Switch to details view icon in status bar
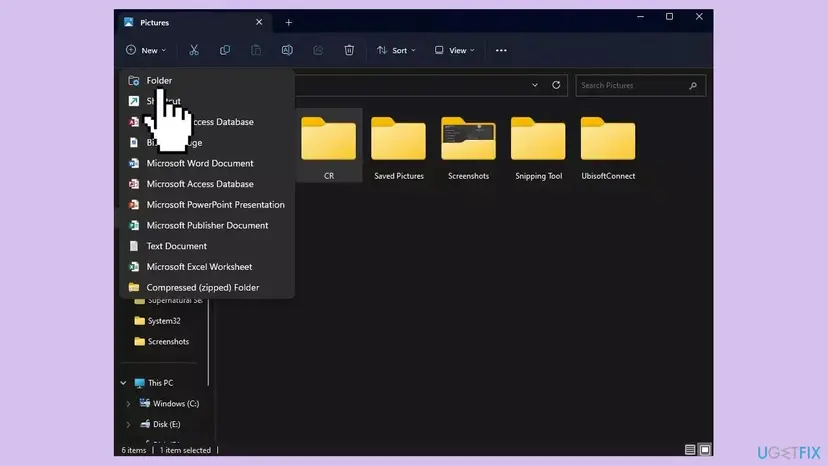The width and height of the screenshot is (828, 466). 690,450
